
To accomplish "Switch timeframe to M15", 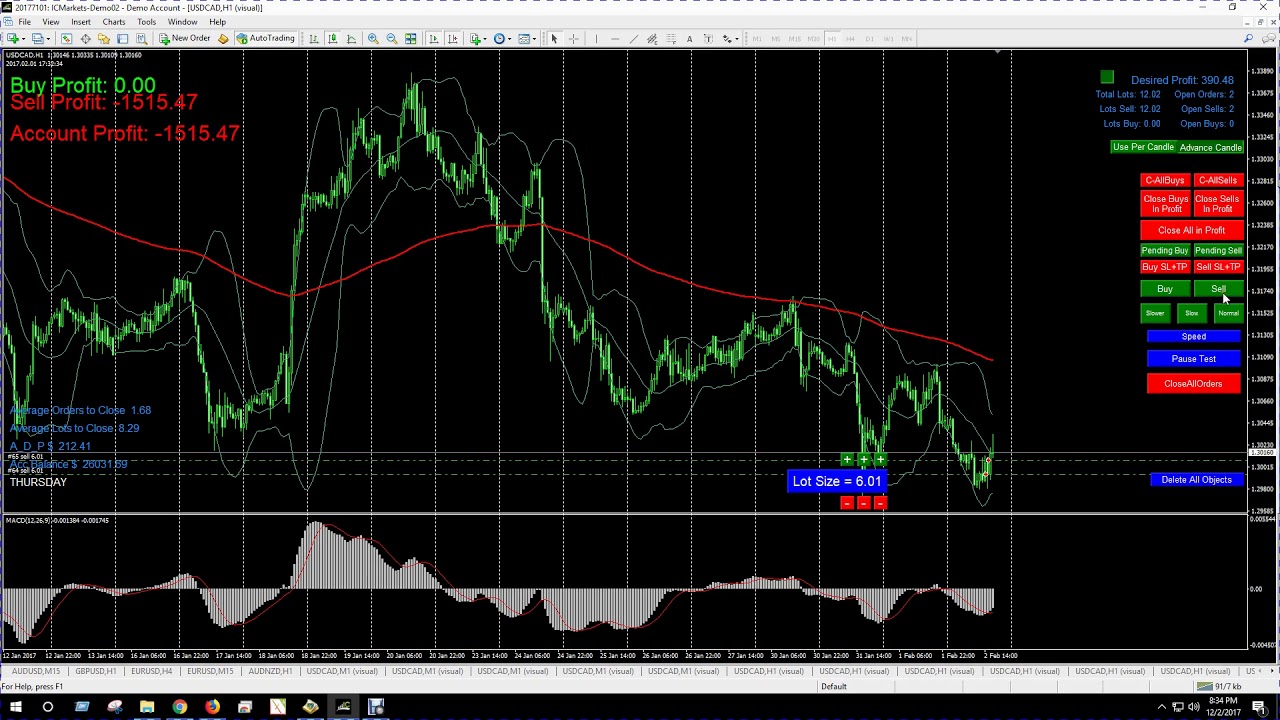I will [x=794, y=38].
